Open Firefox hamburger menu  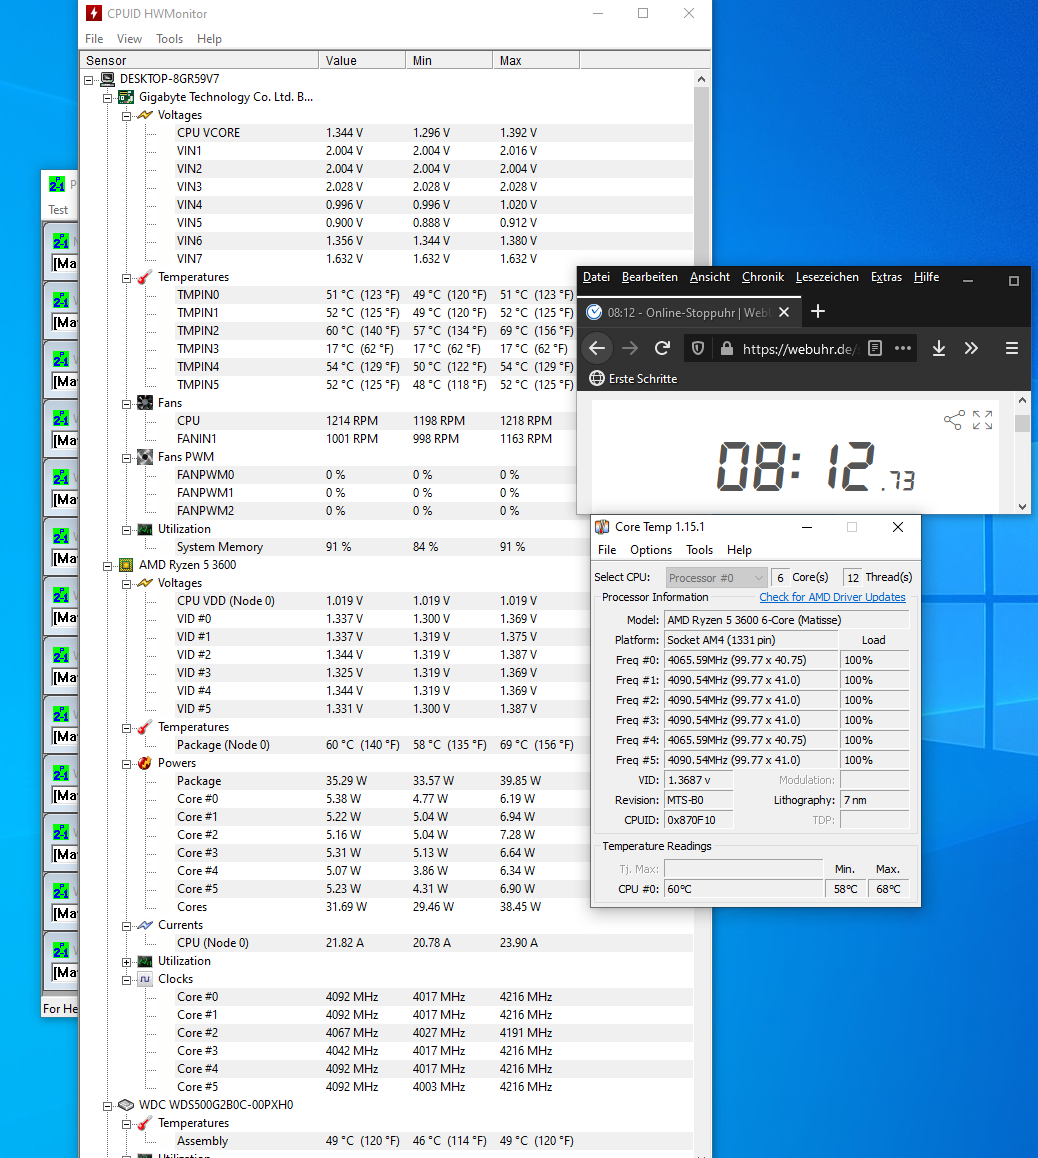pyautogui.click(x=1012, y=349)
